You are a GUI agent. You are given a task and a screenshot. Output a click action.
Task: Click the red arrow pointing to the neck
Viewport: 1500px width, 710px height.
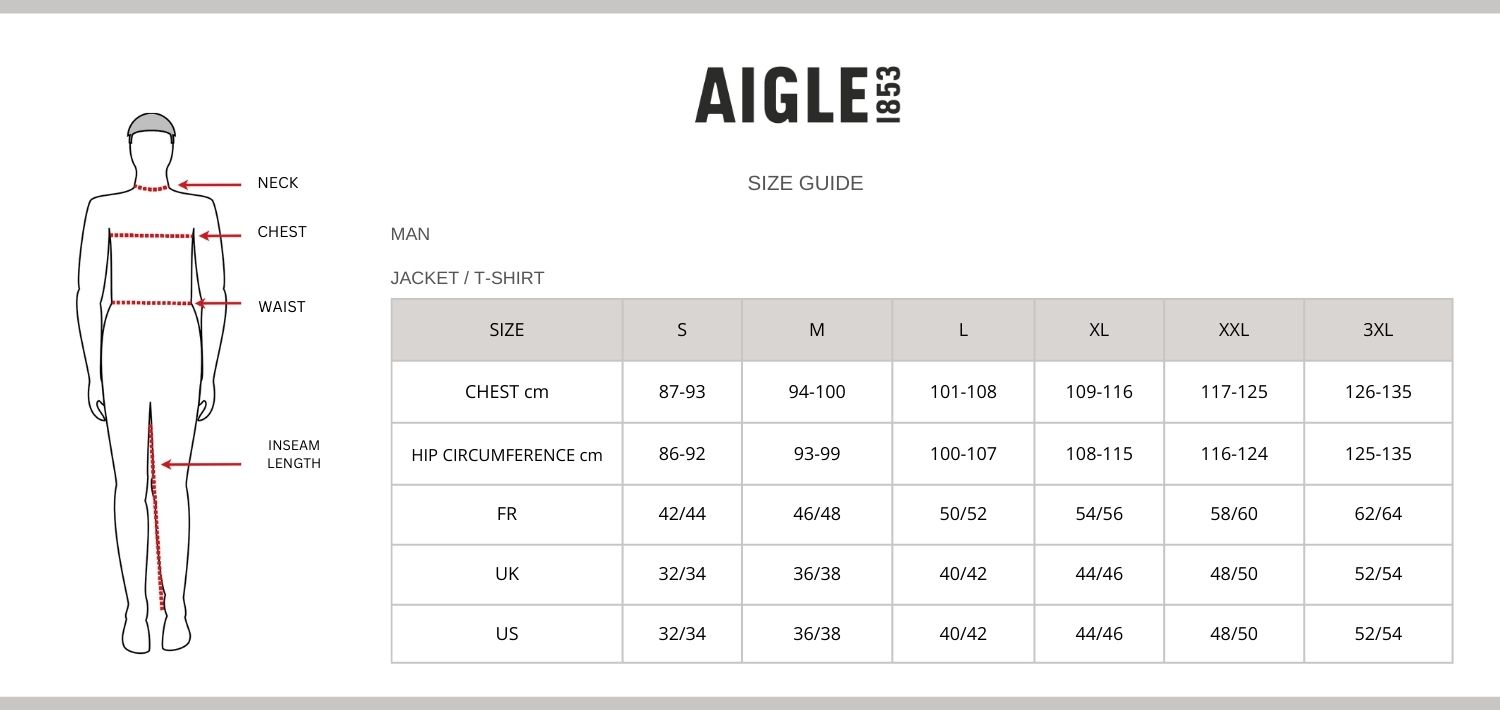tap(210, 185)
